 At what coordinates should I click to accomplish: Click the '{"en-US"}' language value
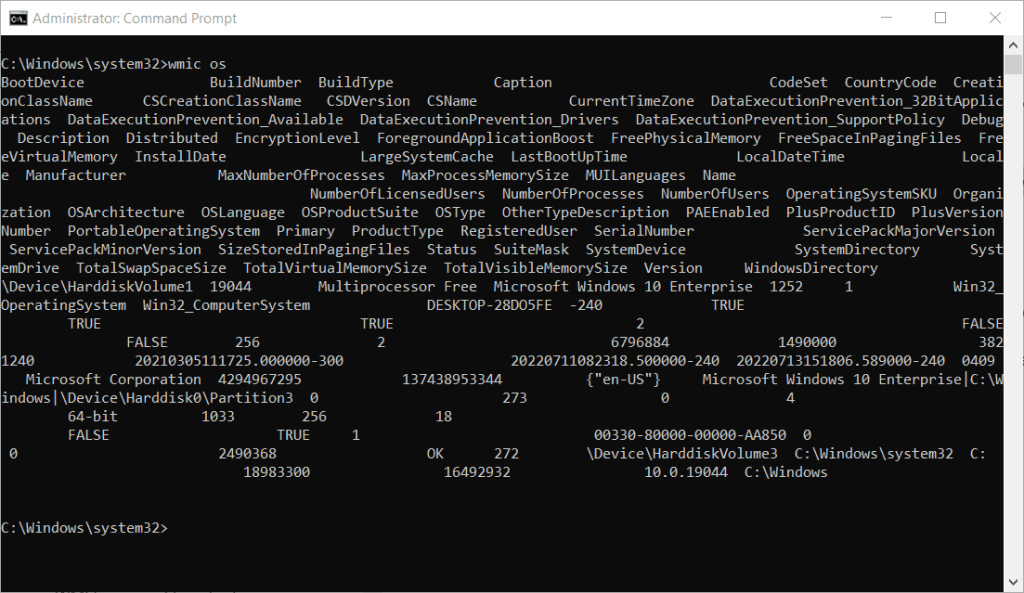pyautogui.click(x=623, y=380)
